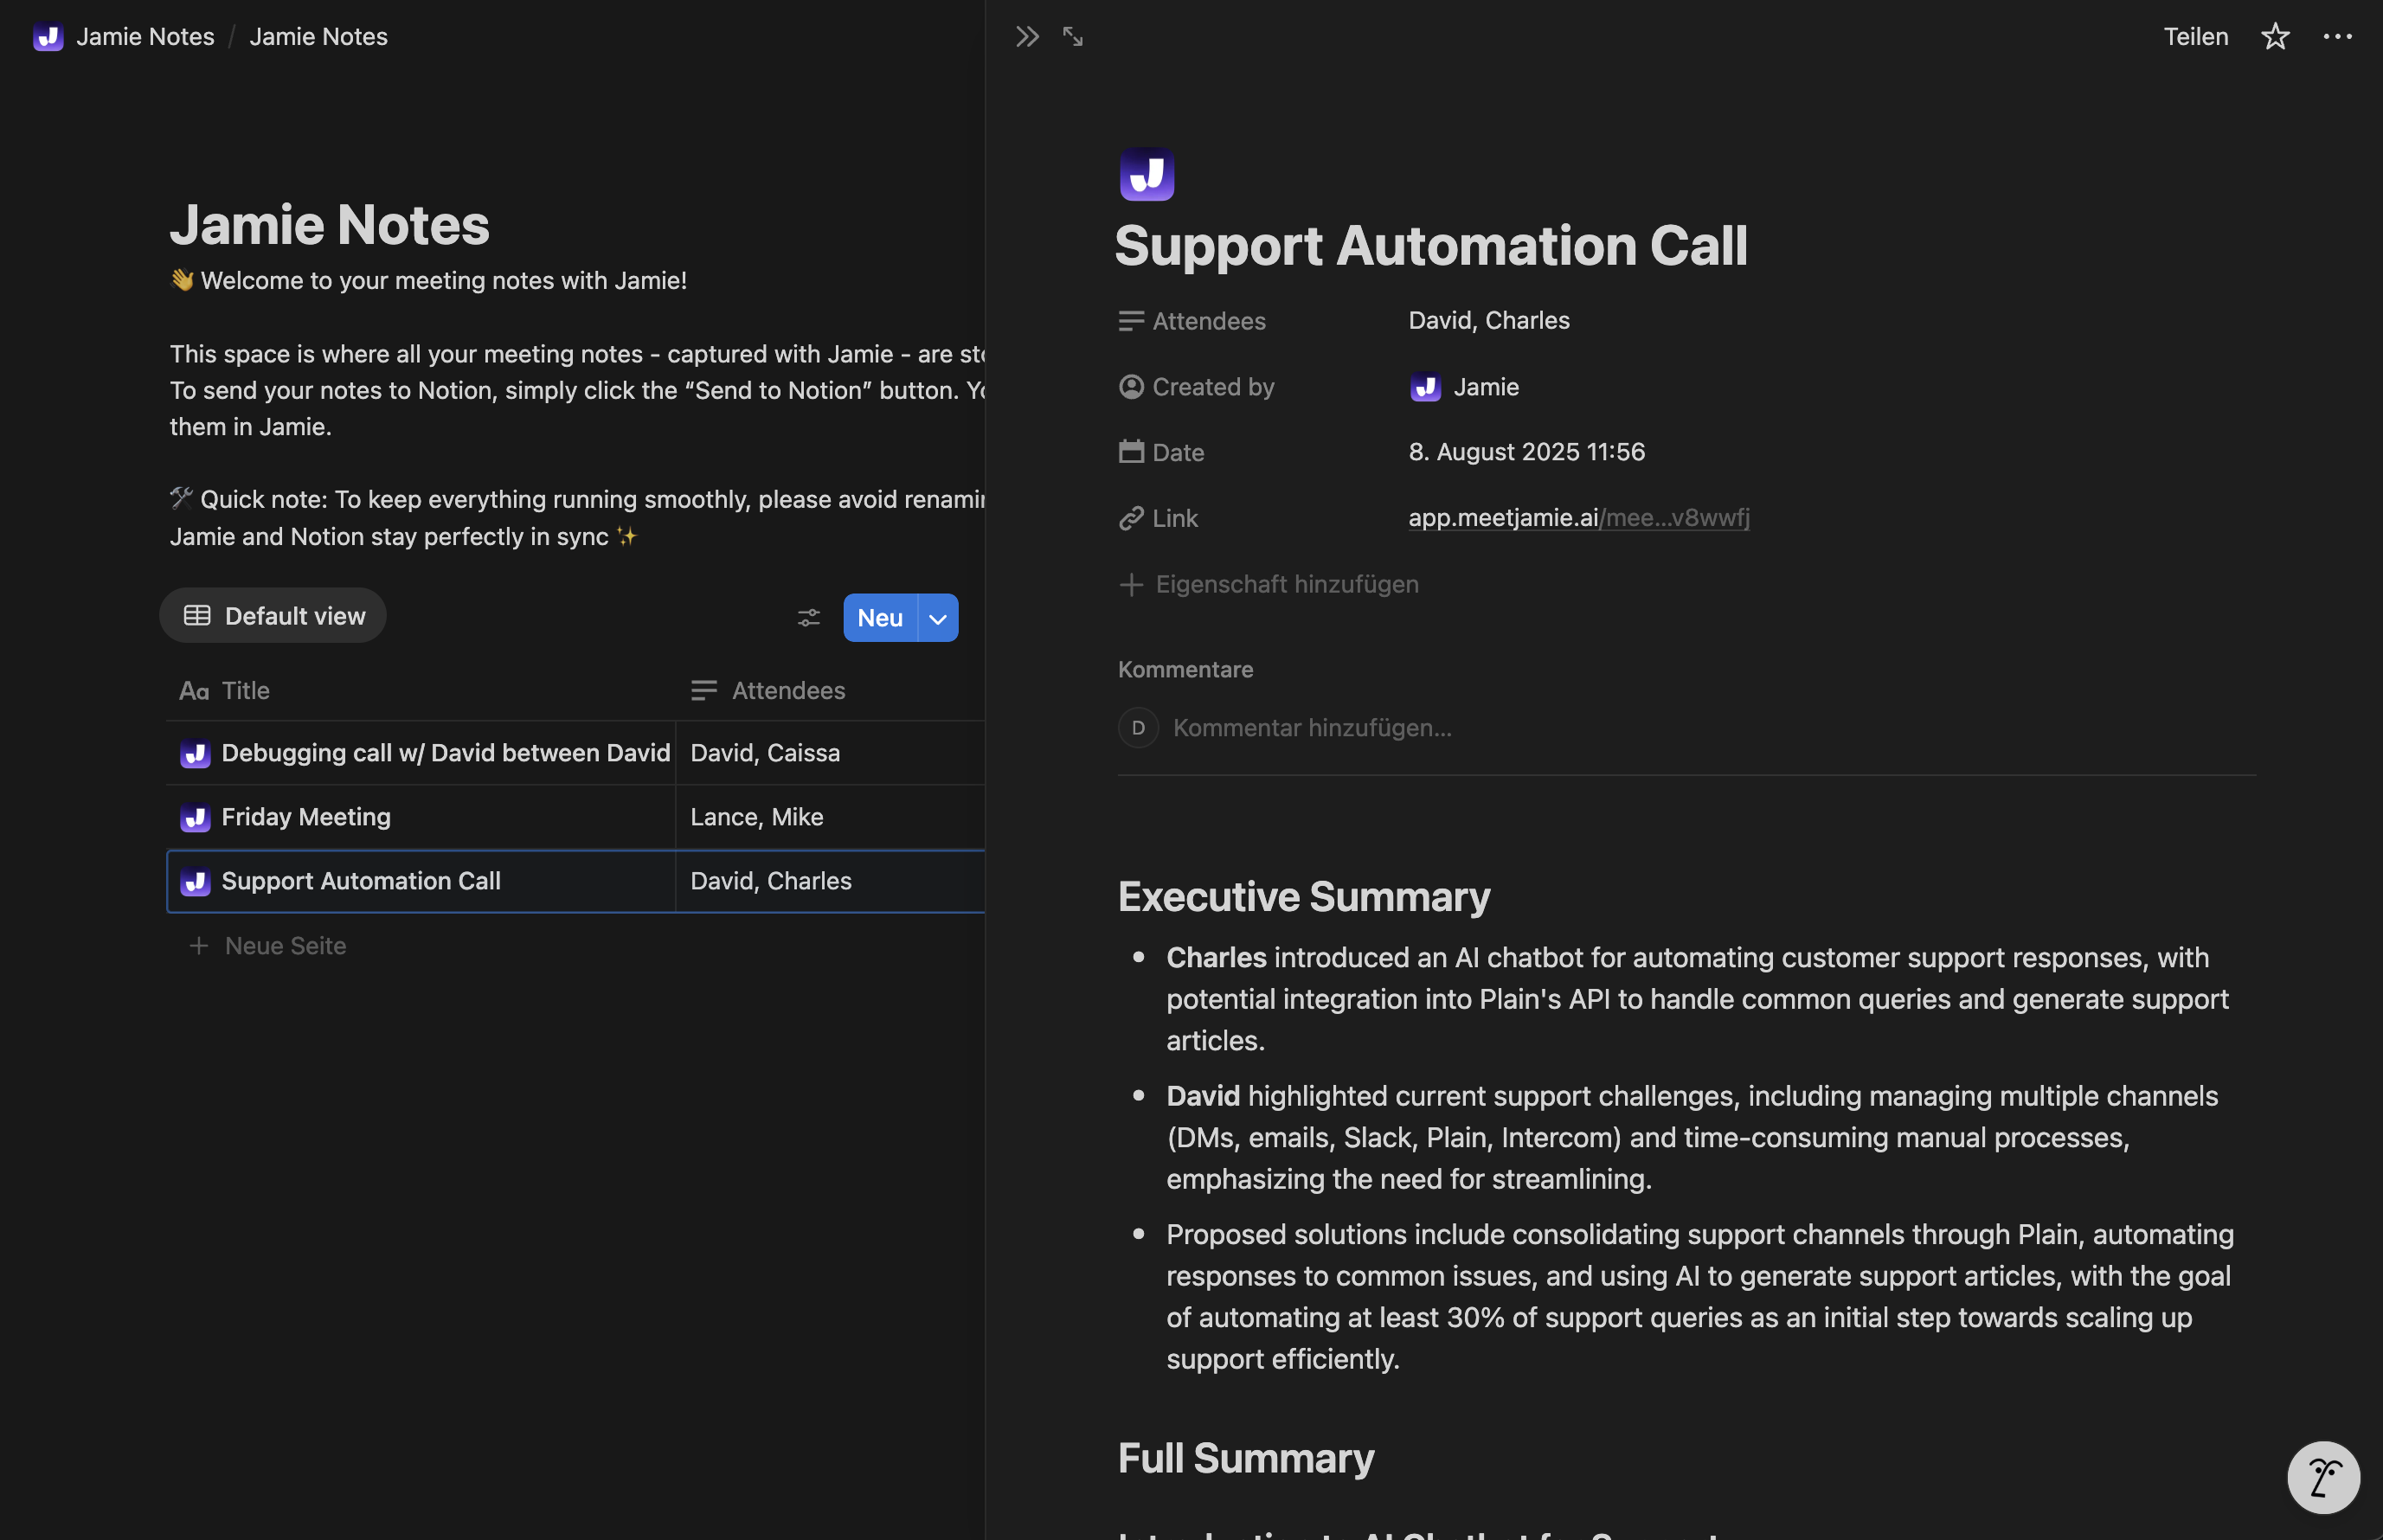Click the Created by property label
Image resolution: width=2383 pixels, height=1540 pixels.
tap(1213, 387)
